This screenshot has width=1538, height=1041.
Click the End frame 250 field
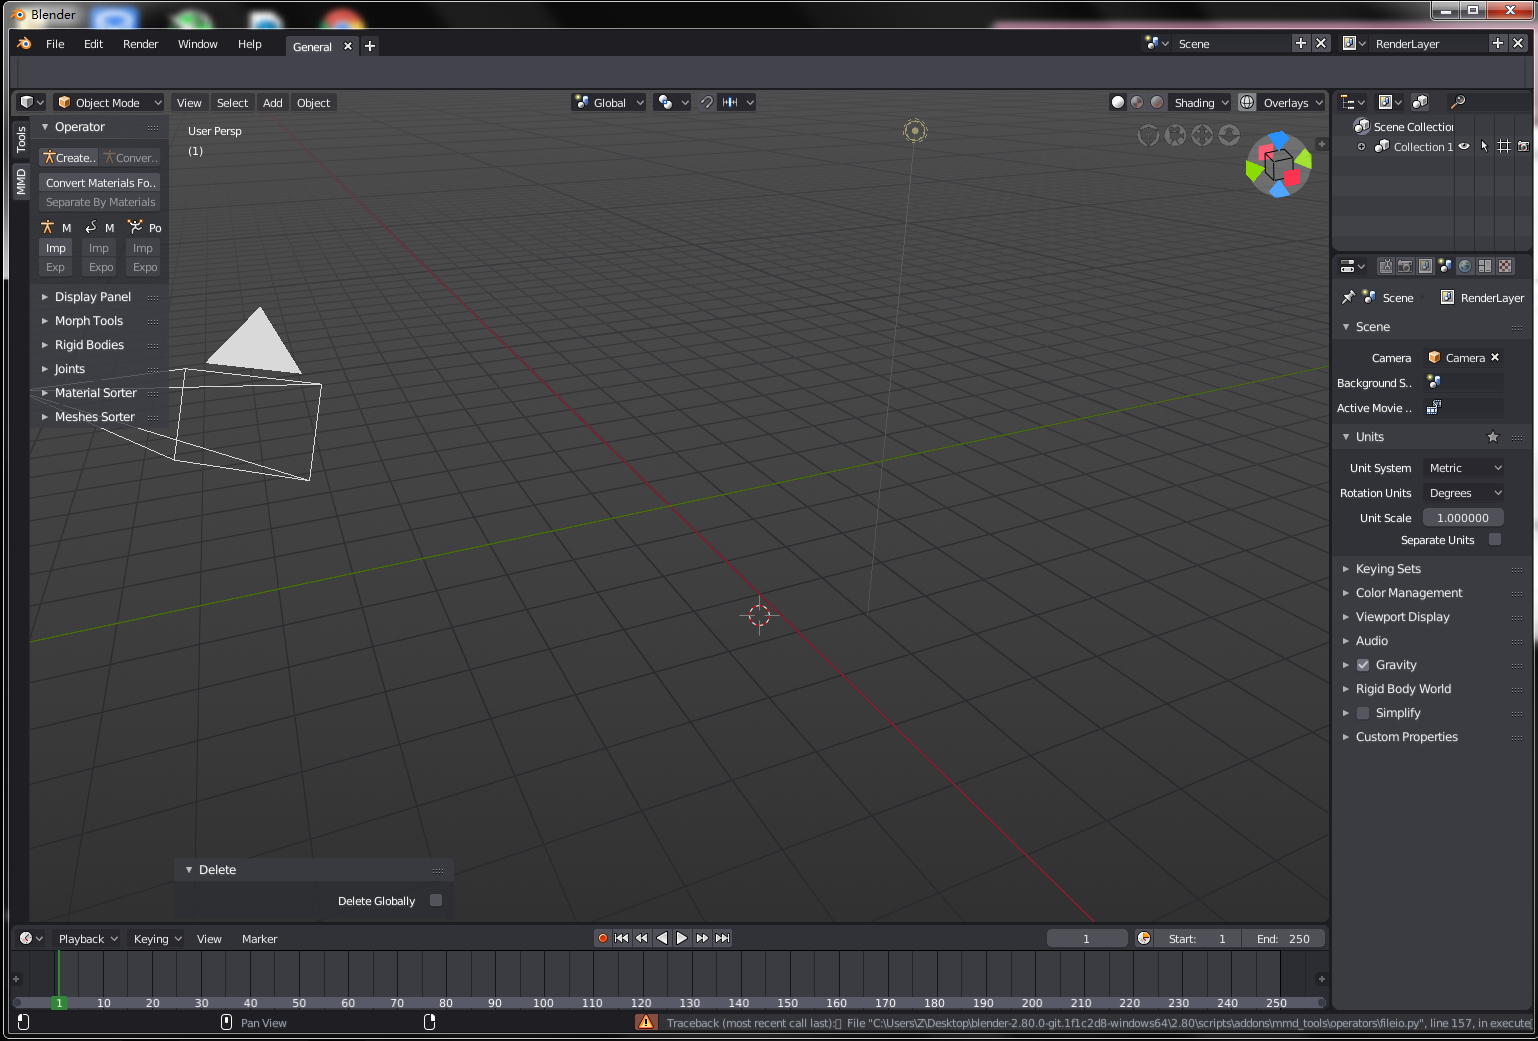[x=1284, y=938]
